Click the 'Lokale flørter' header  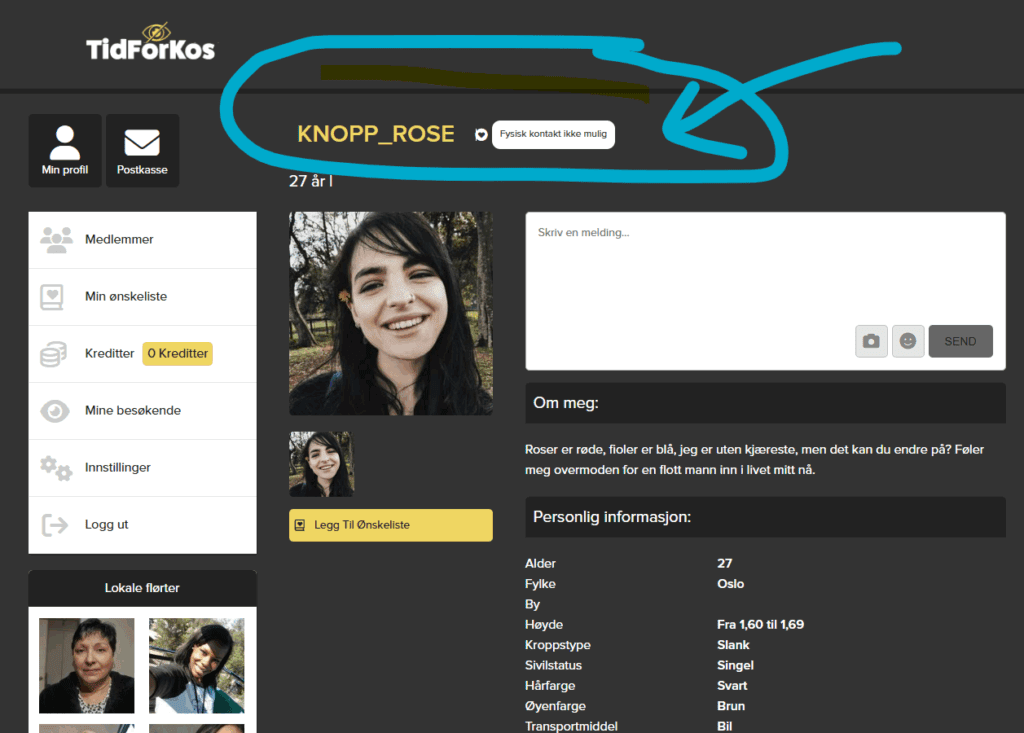(142, 588)
